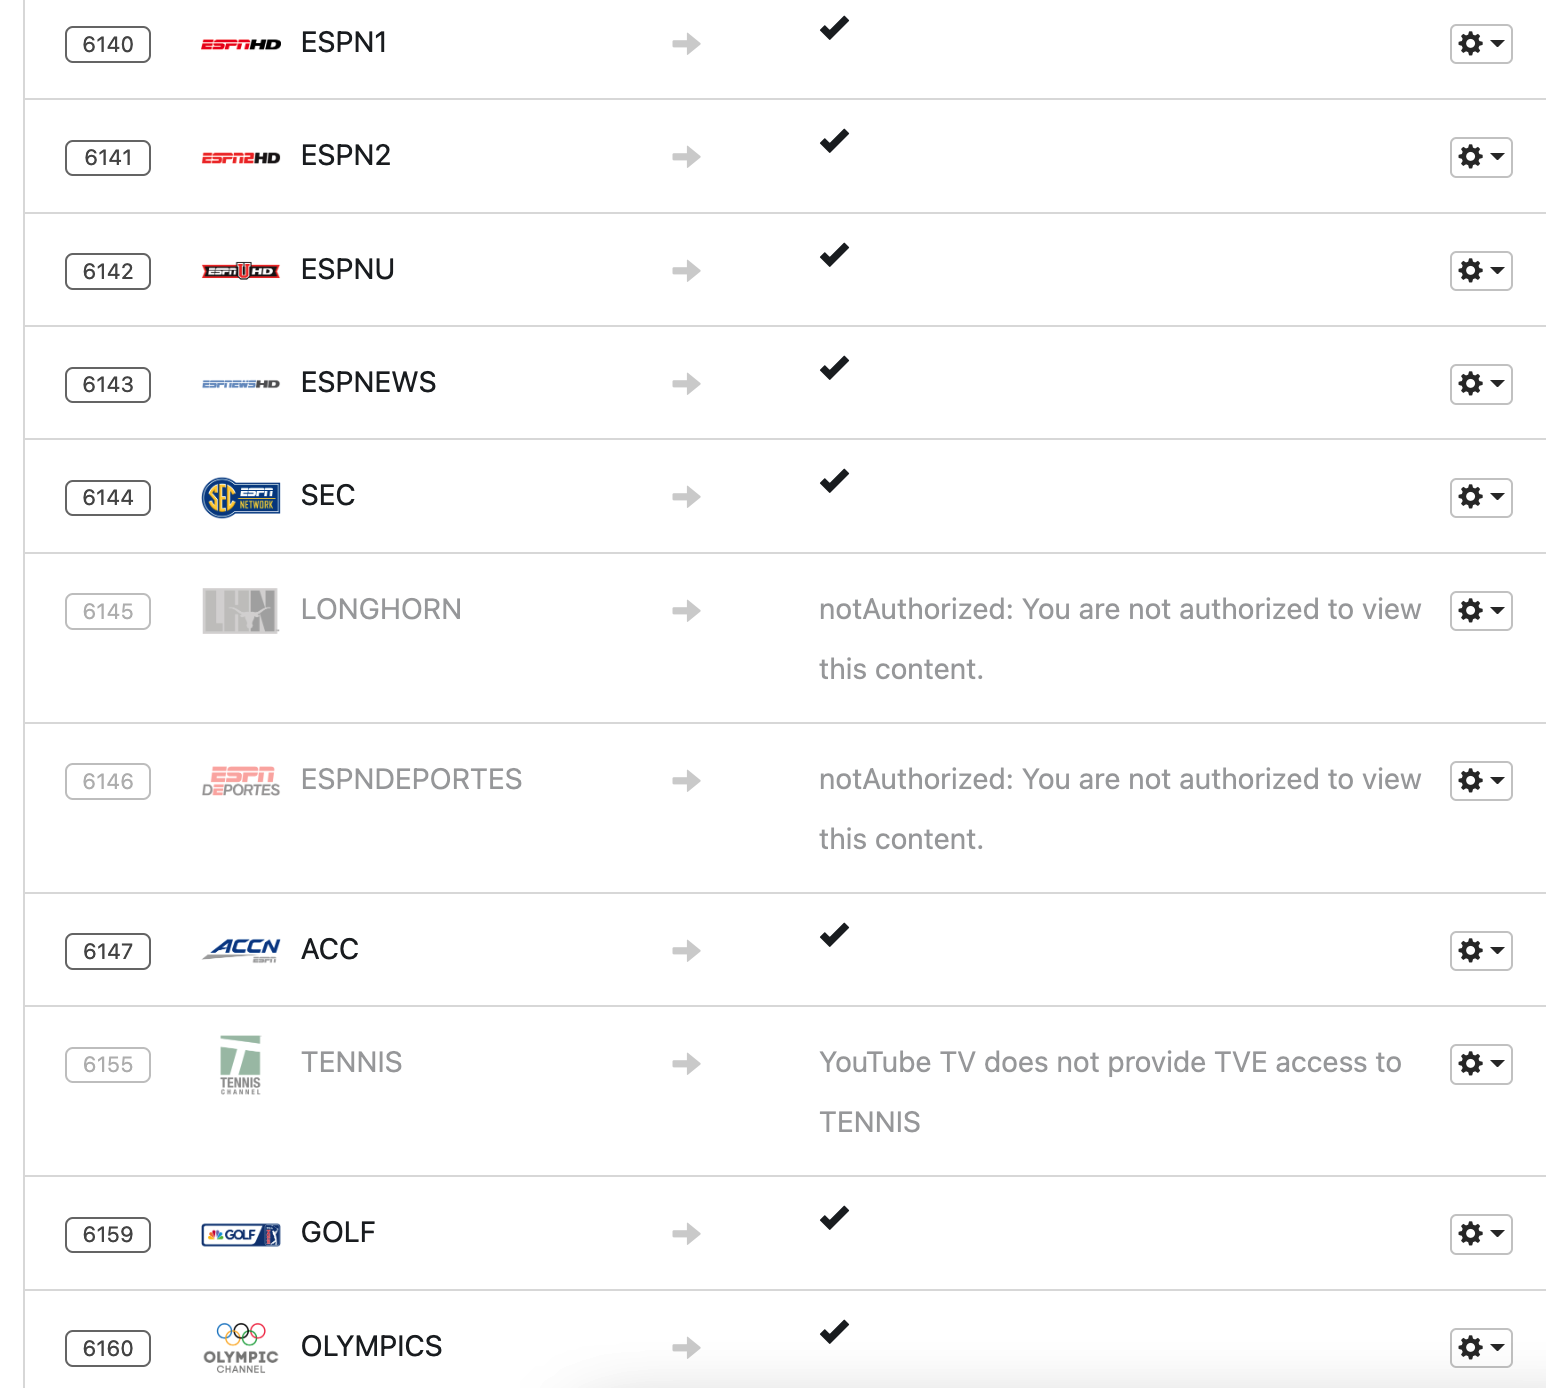Viewport: 1546px width, 1388px height.
Task: Click the channel number badge 6140
Action: [108, 45]
